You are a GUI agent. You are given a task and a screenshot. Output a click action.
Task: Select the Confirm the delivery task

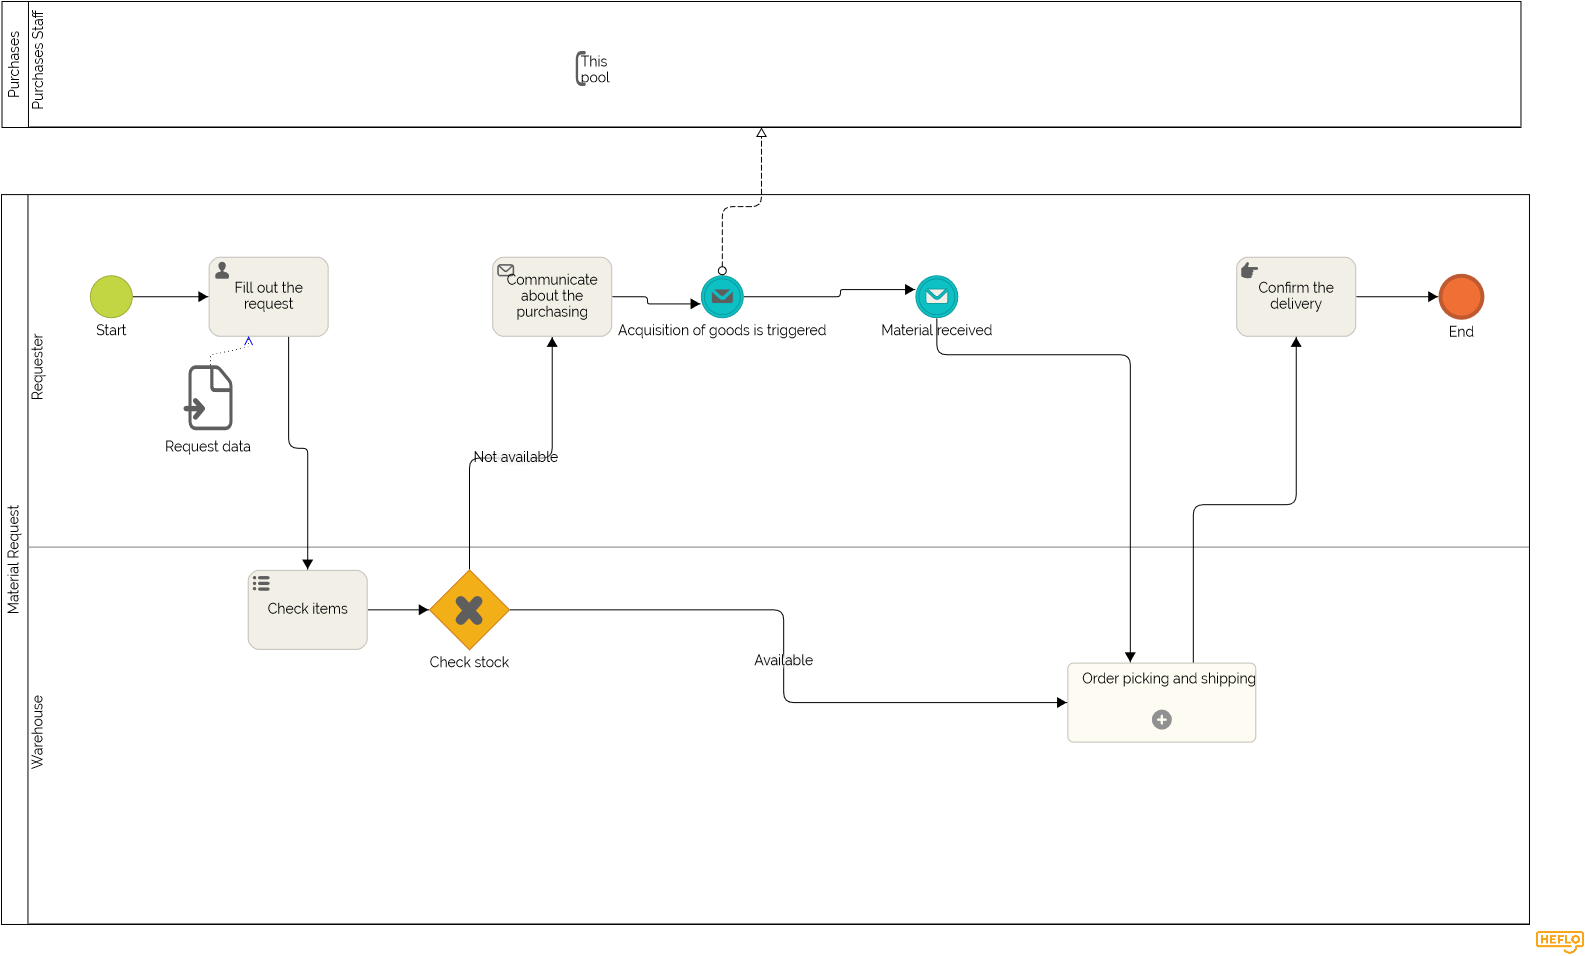tap(1296, 297)
